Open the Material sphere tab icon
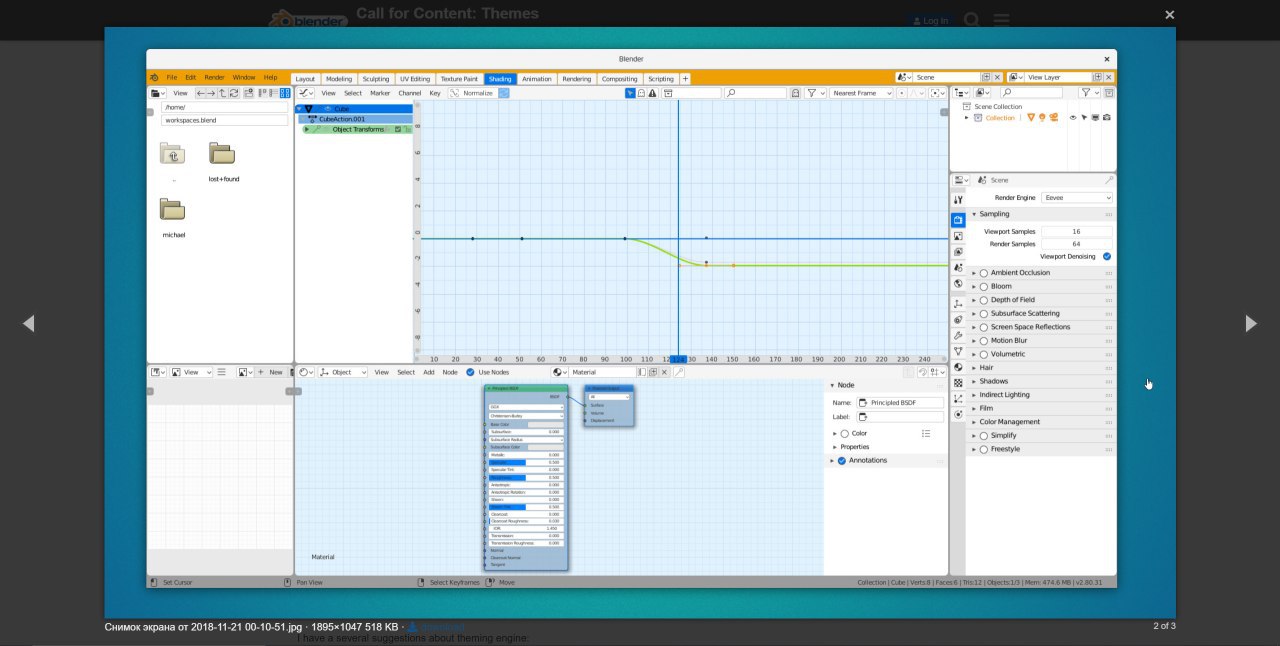 click(958, 367)
